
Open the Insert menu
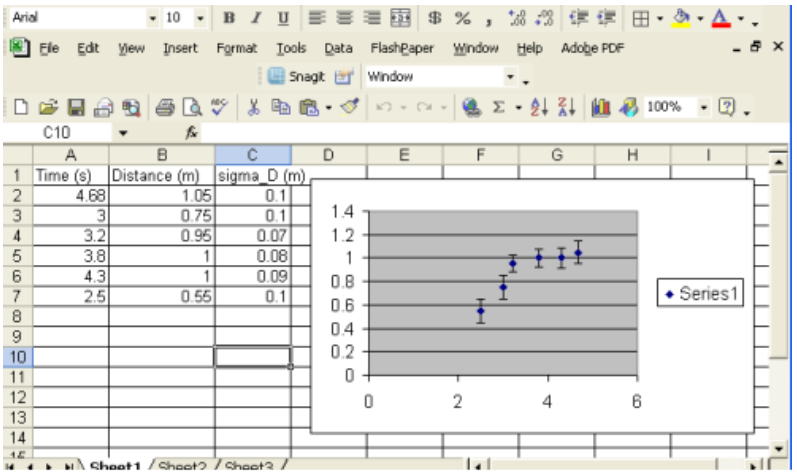pyautogui.click(x=180, y=48)
